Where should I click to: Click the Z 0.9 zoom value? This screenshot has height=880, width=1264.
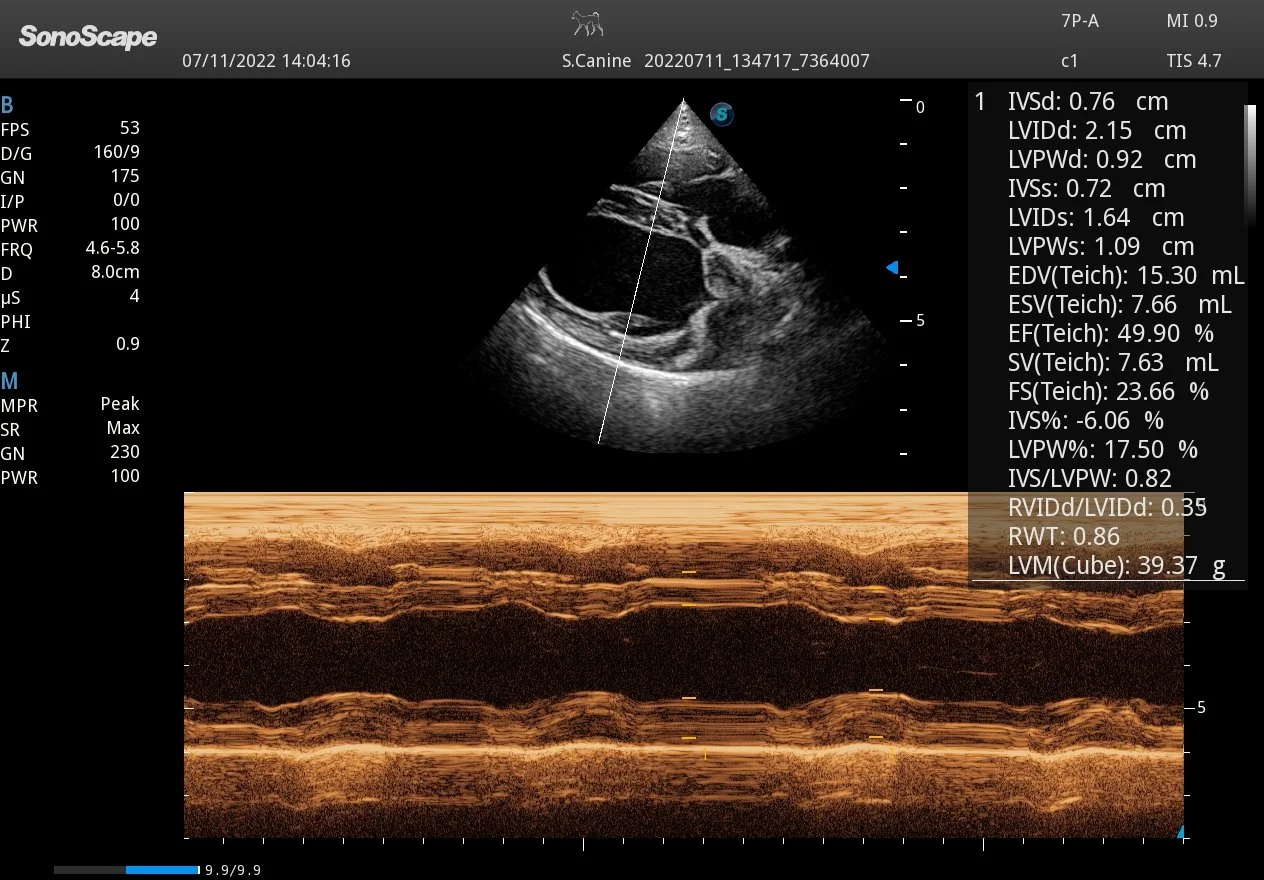128,344
